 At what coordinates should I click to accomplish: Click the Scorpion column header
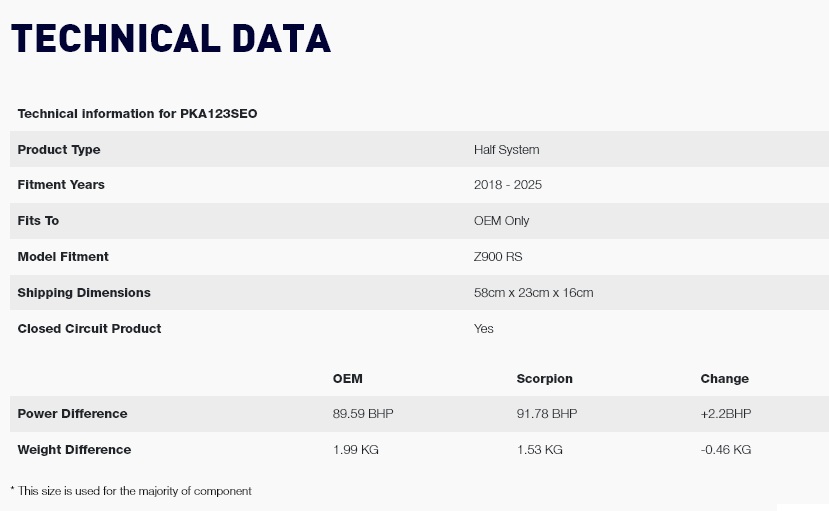coord(545,378)
